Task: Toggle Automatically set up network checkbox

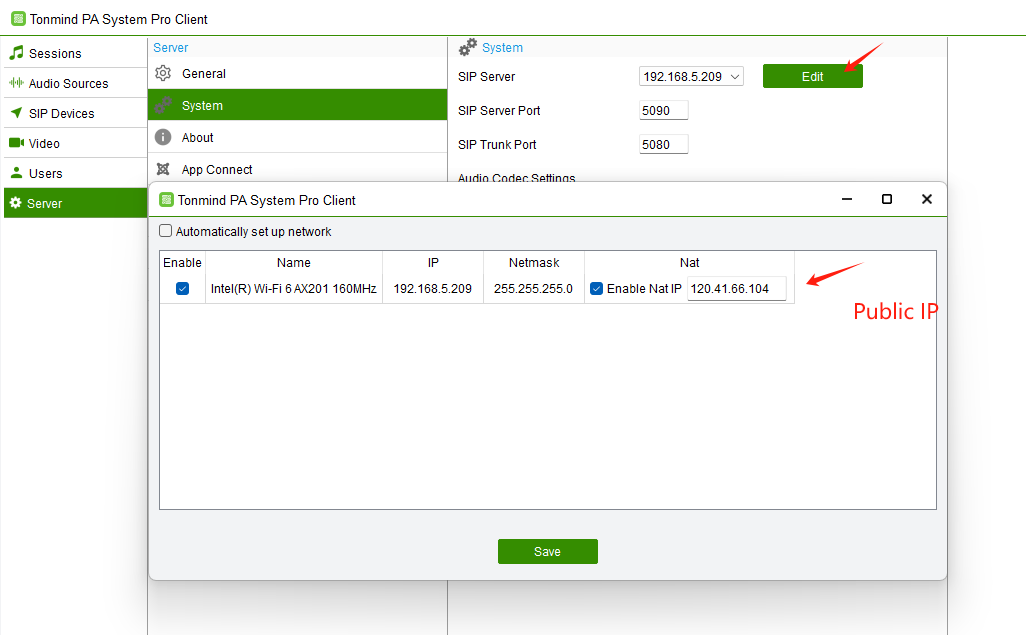Action: 166,231
